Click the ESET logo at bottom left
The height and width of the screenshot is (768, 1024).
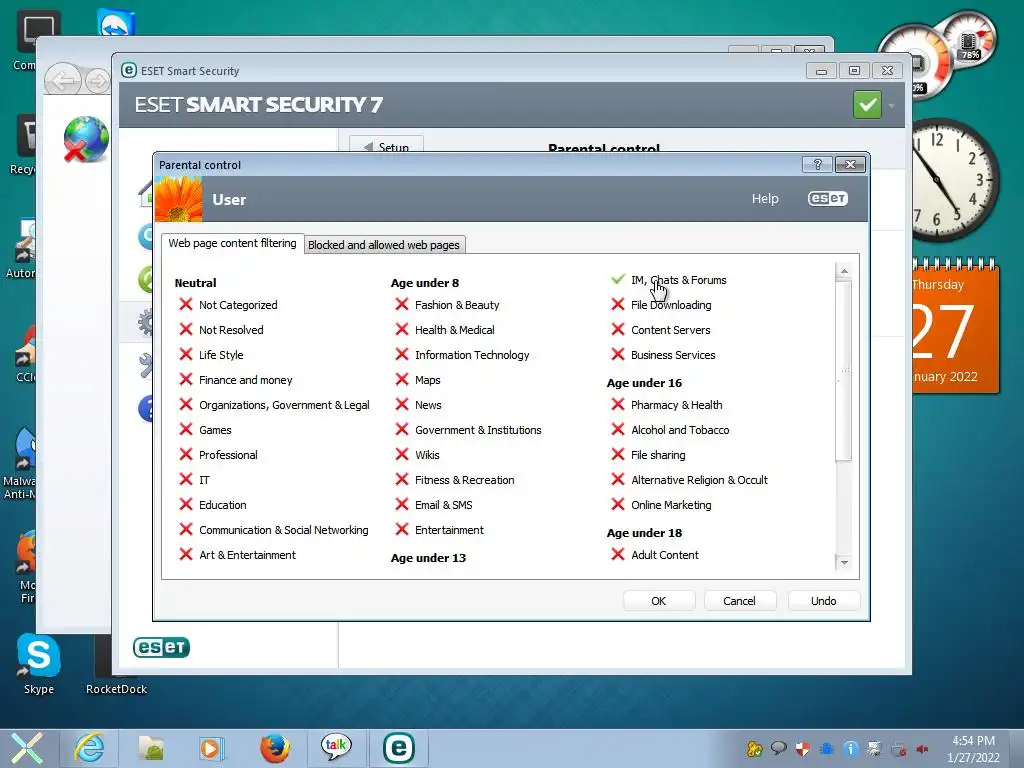(x=161, y=647)
